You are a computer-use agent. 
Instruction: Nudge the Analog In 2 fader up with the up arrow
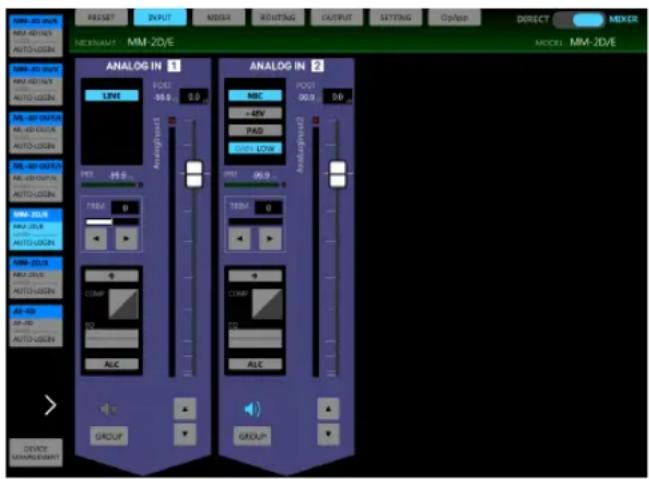coord(328,409)
